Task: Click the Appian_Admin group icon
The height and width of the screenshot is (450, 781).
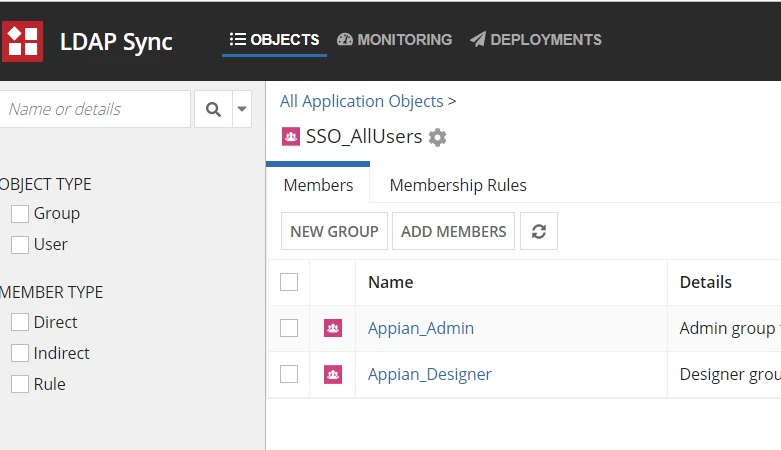Action: pos(333,328)
